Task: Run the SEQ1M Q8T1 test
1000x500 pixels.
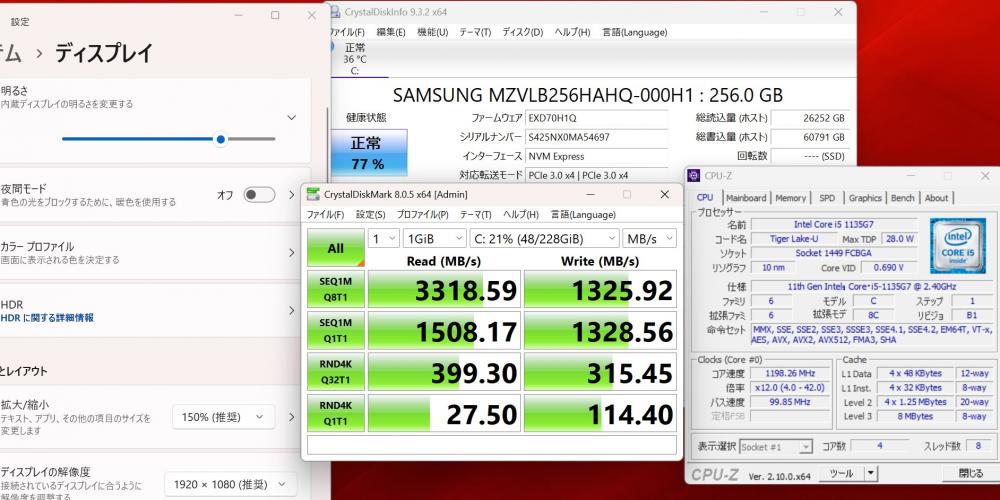Action: pos(335,289)
